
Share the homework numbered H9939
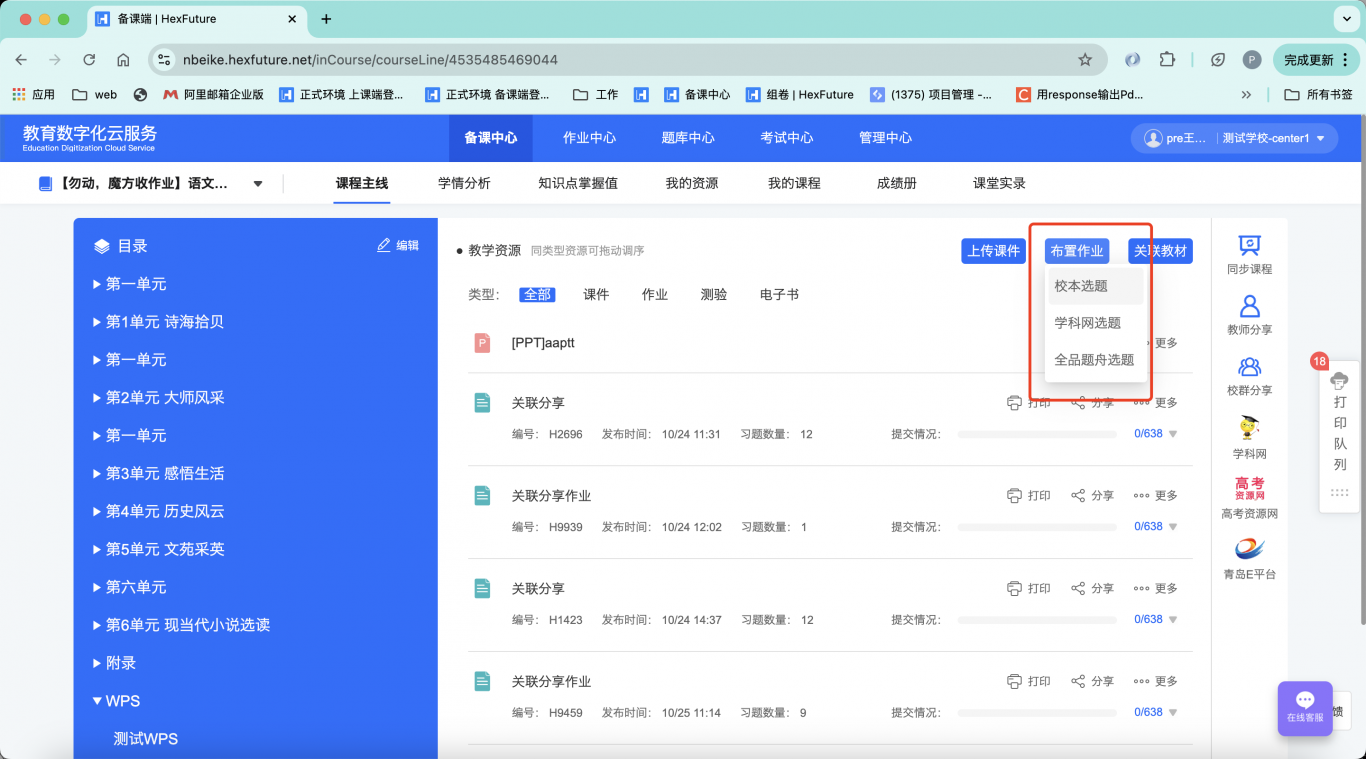1092,496
